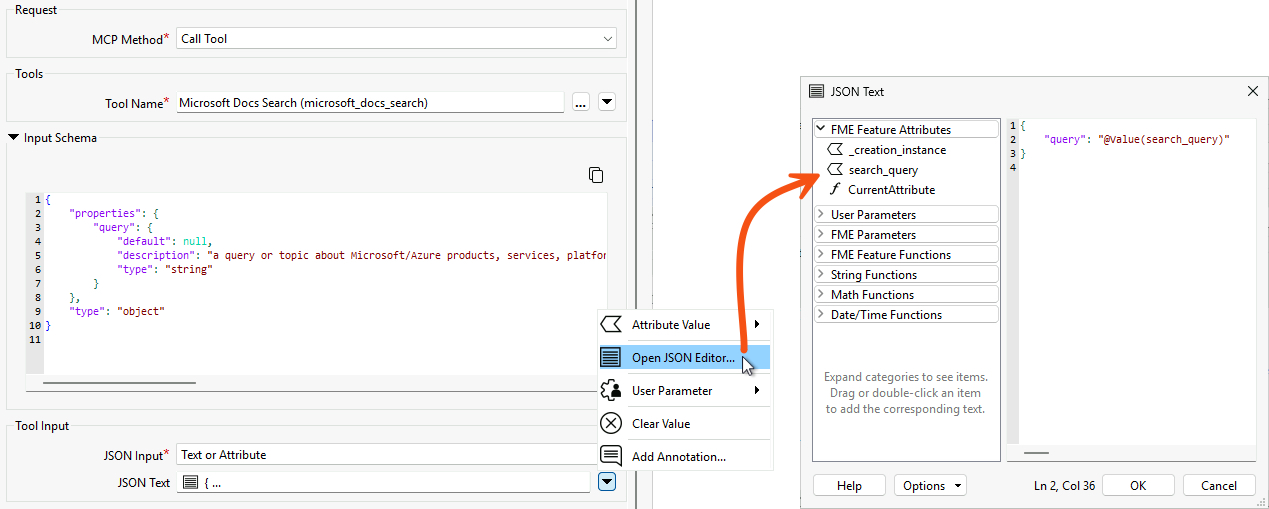Collapse the Input Schema section
Screen dimensions: 1269x509
tap(13, 138)
